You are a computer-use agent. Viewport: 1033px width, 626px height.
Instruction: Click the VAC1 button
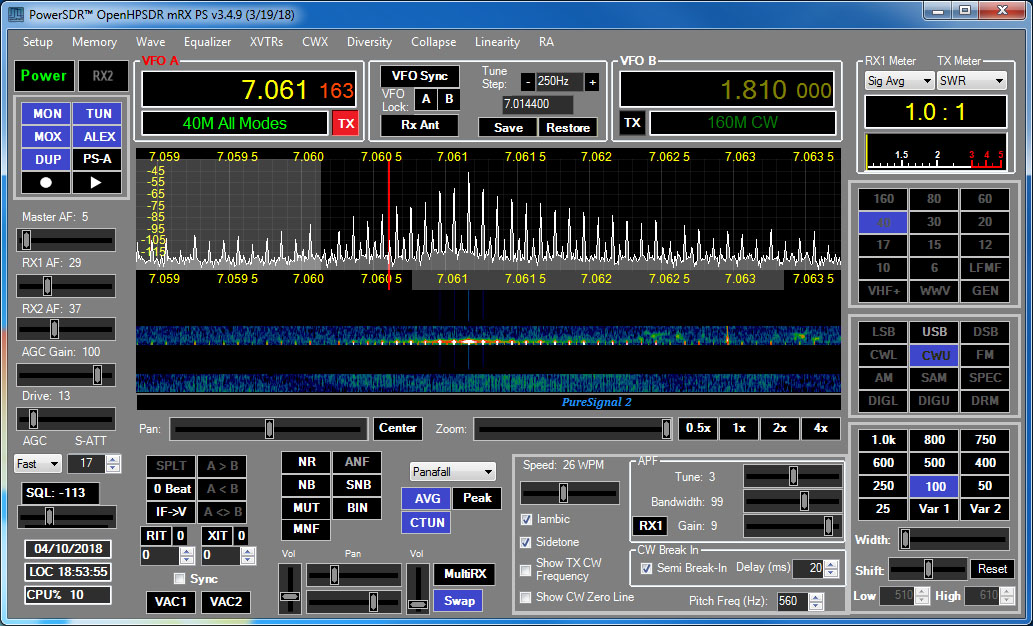(171, 602)
